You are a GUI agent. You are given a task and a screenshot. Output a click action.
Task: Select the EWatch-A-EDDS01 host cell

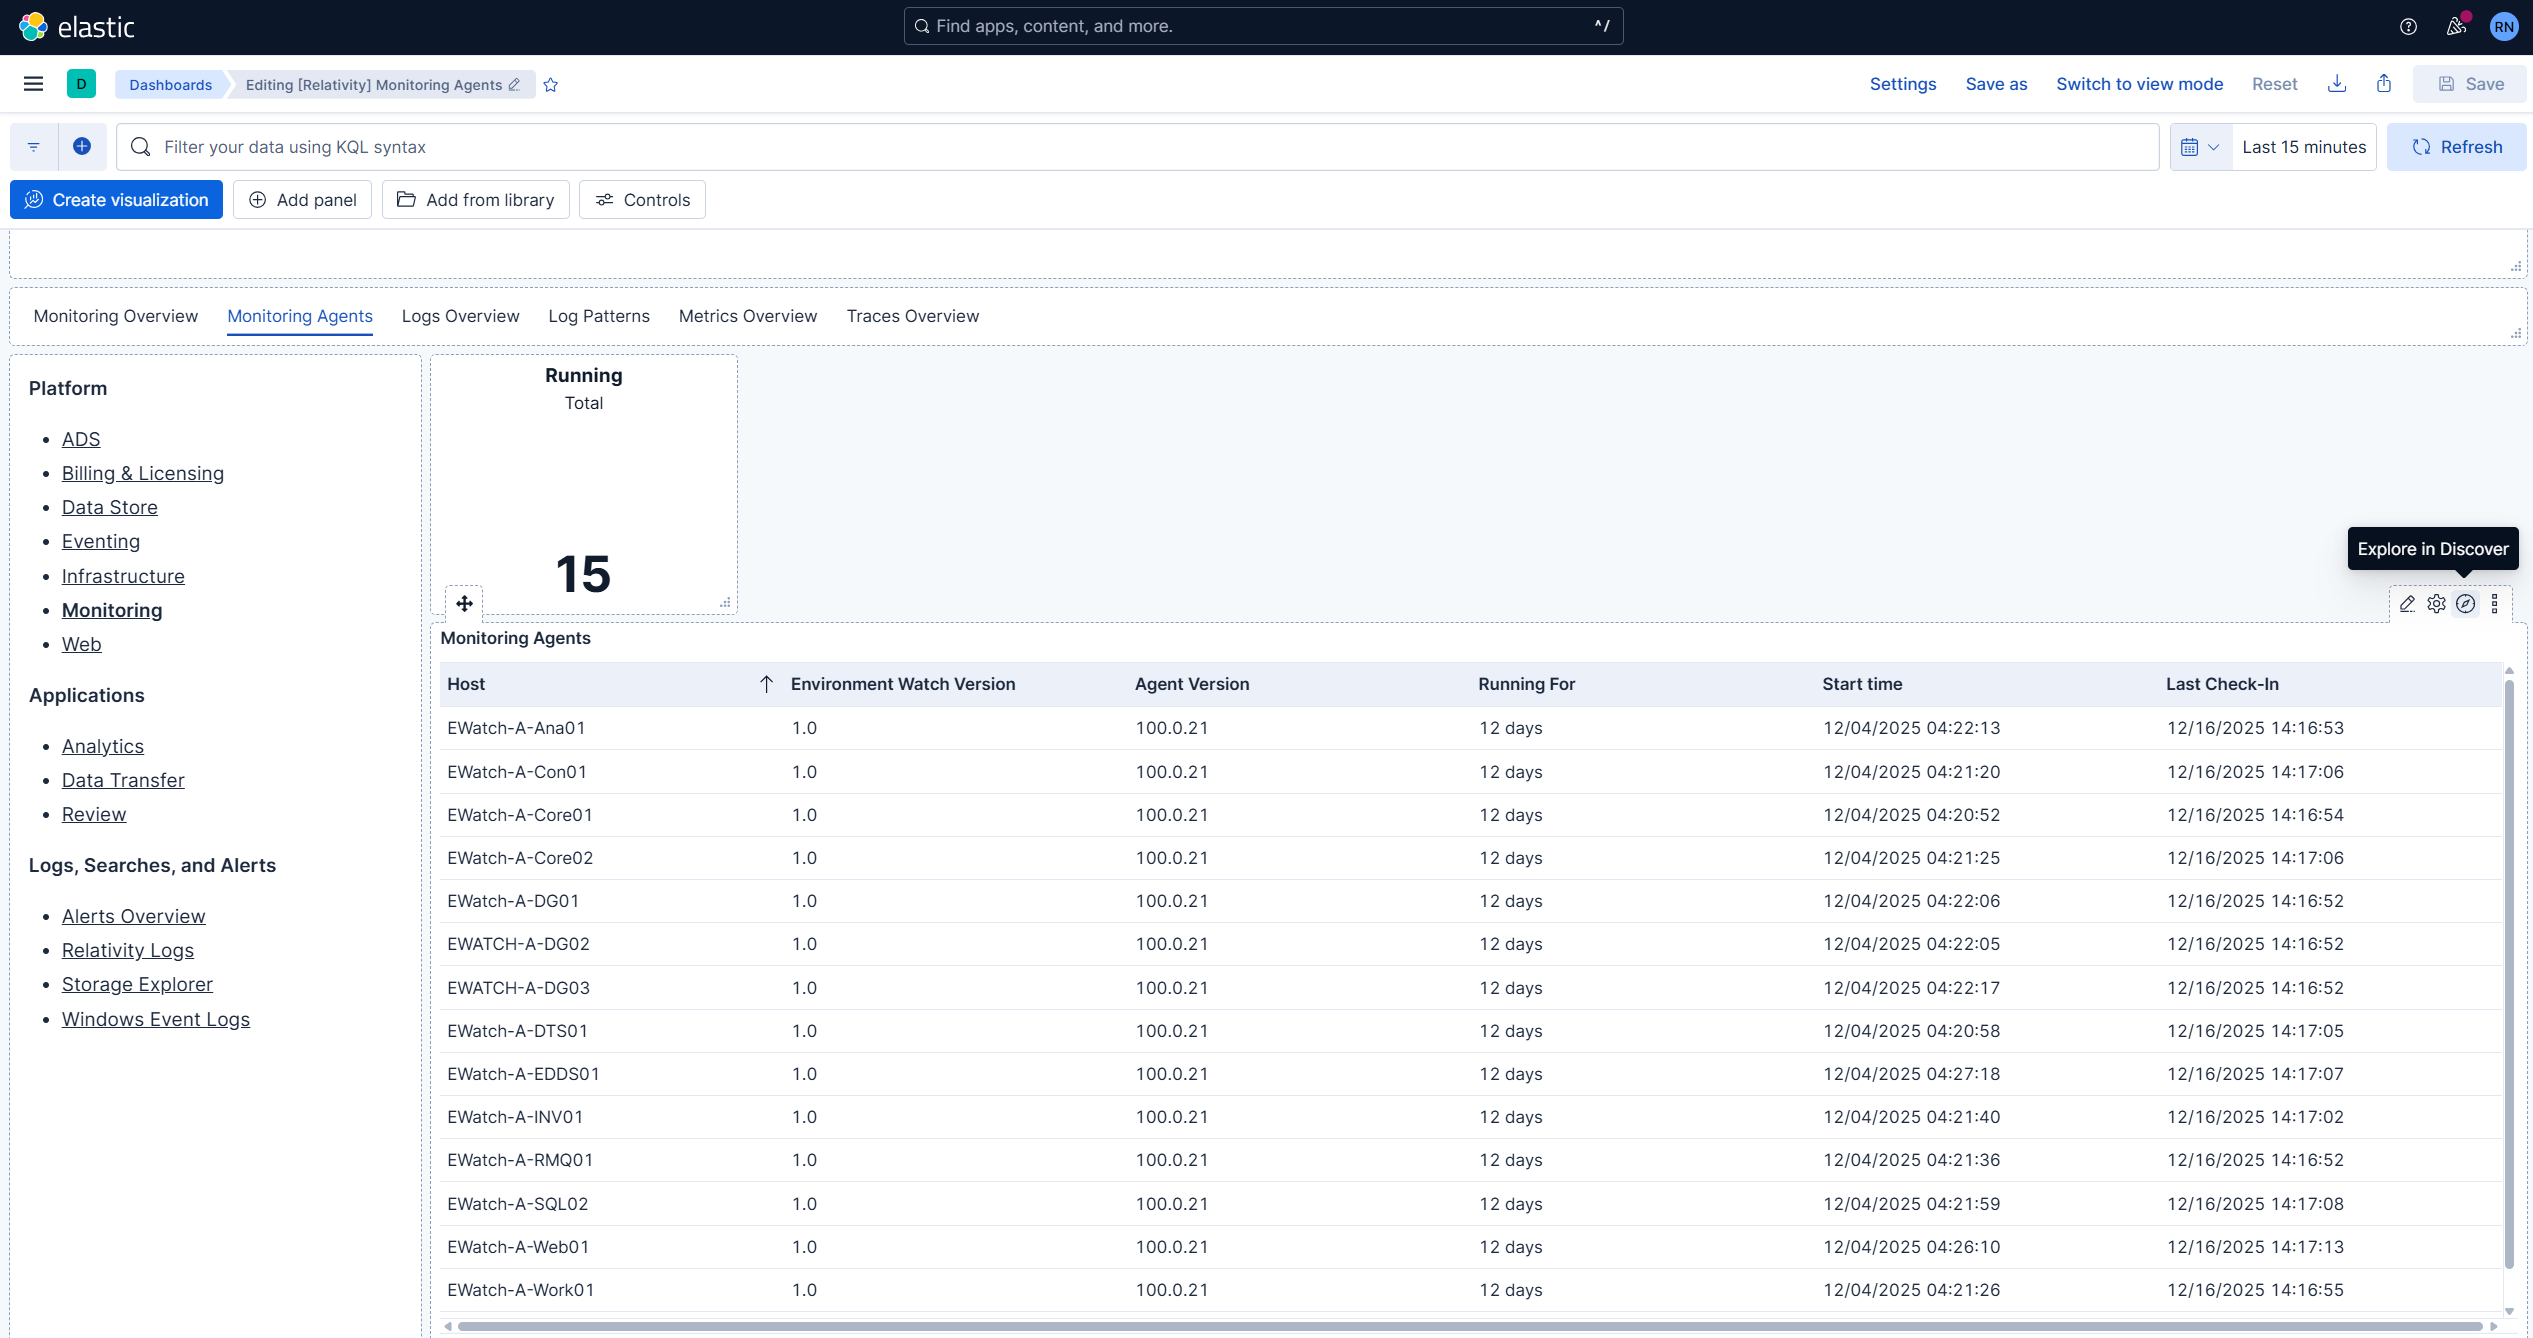(610, 1074)
